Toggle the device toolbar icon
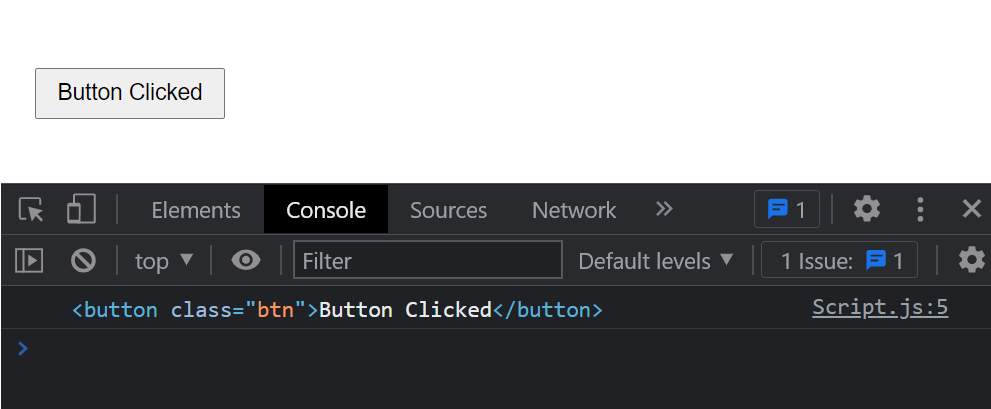 (x=82, y=209)
